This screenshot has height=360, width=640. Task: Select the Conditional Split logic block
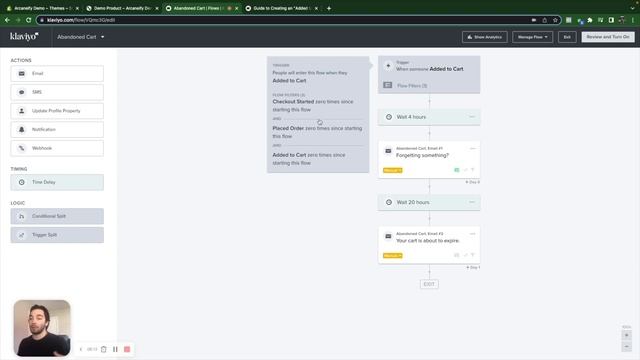point(57,216)
